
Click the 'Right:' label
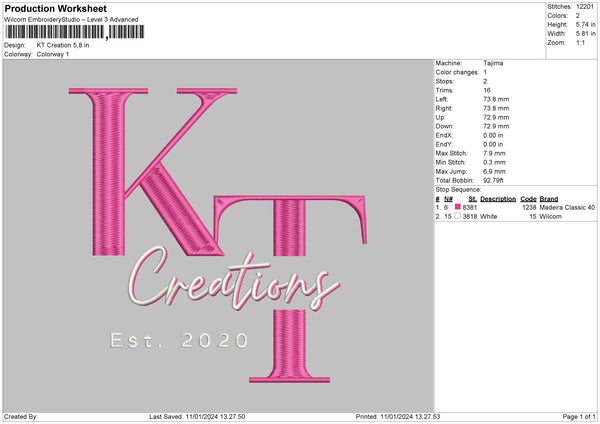[444, 108]
